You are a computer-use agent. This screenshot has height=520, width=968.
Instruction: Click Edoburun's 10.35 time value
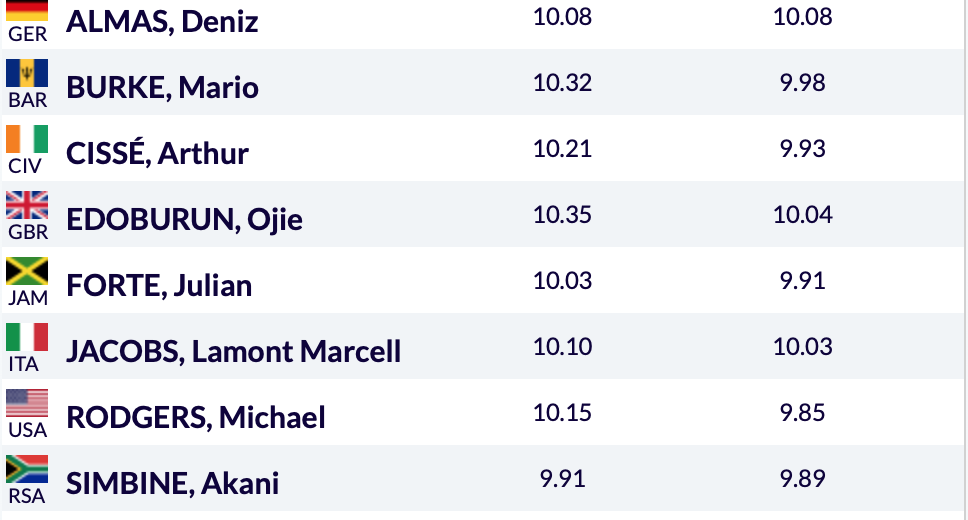tap(562, 214)
